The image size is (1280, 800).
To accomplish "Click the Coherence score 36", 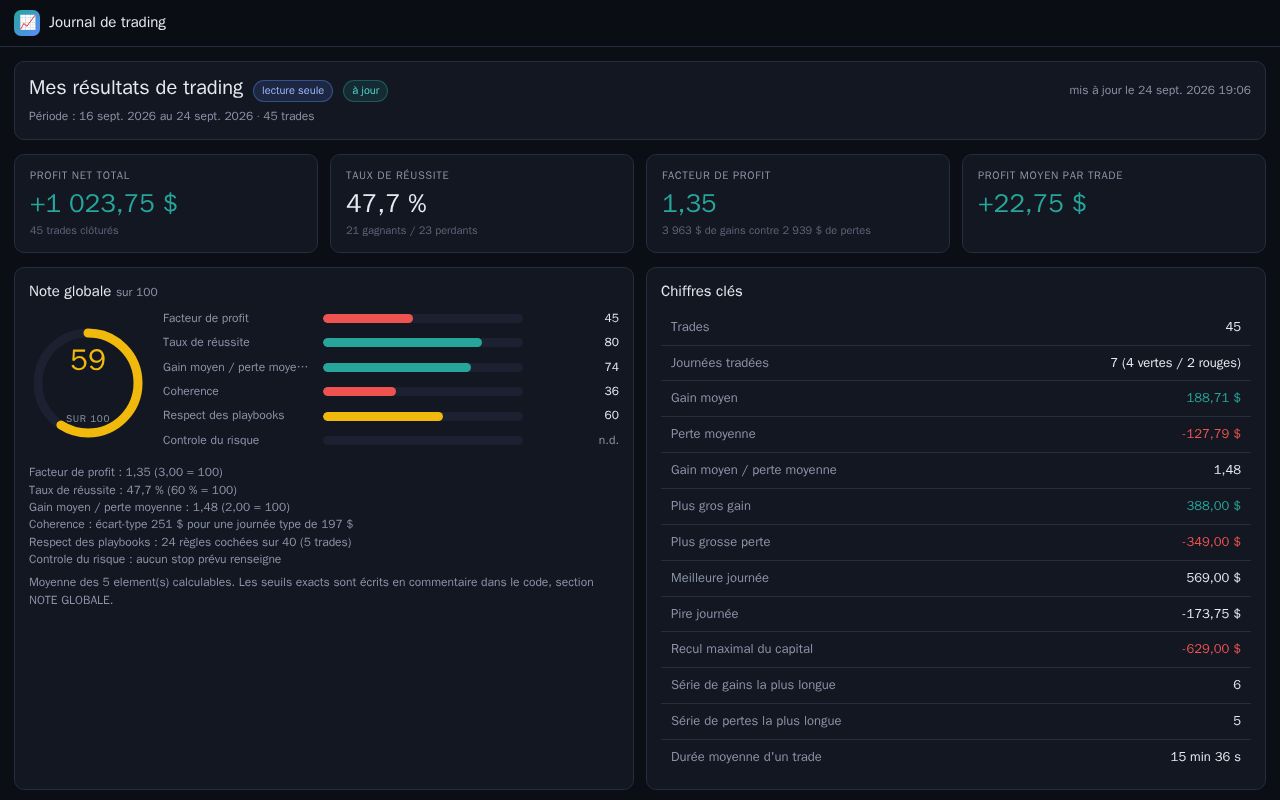I will coord(611,391).
